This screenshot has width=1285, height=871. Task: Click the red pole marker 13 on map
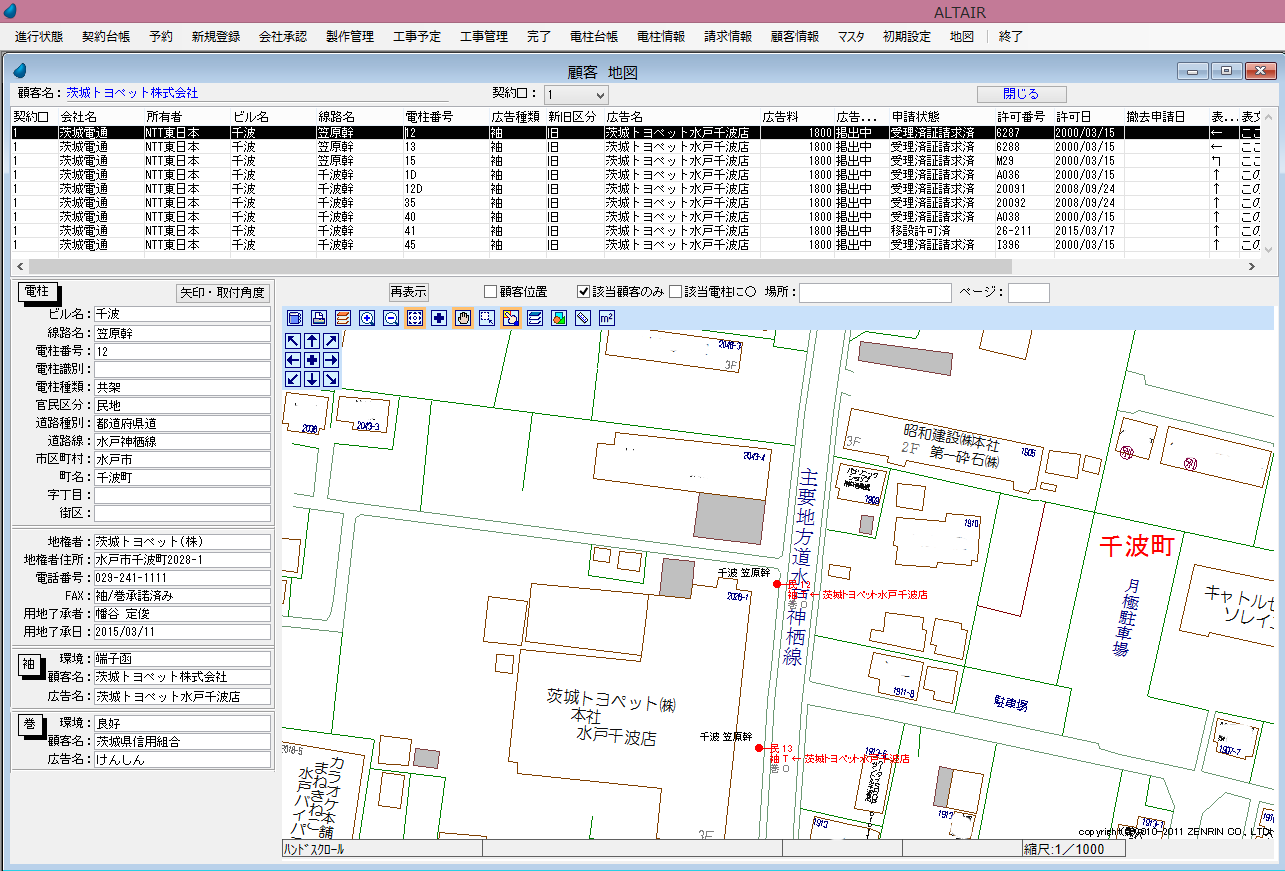(760, 748)
